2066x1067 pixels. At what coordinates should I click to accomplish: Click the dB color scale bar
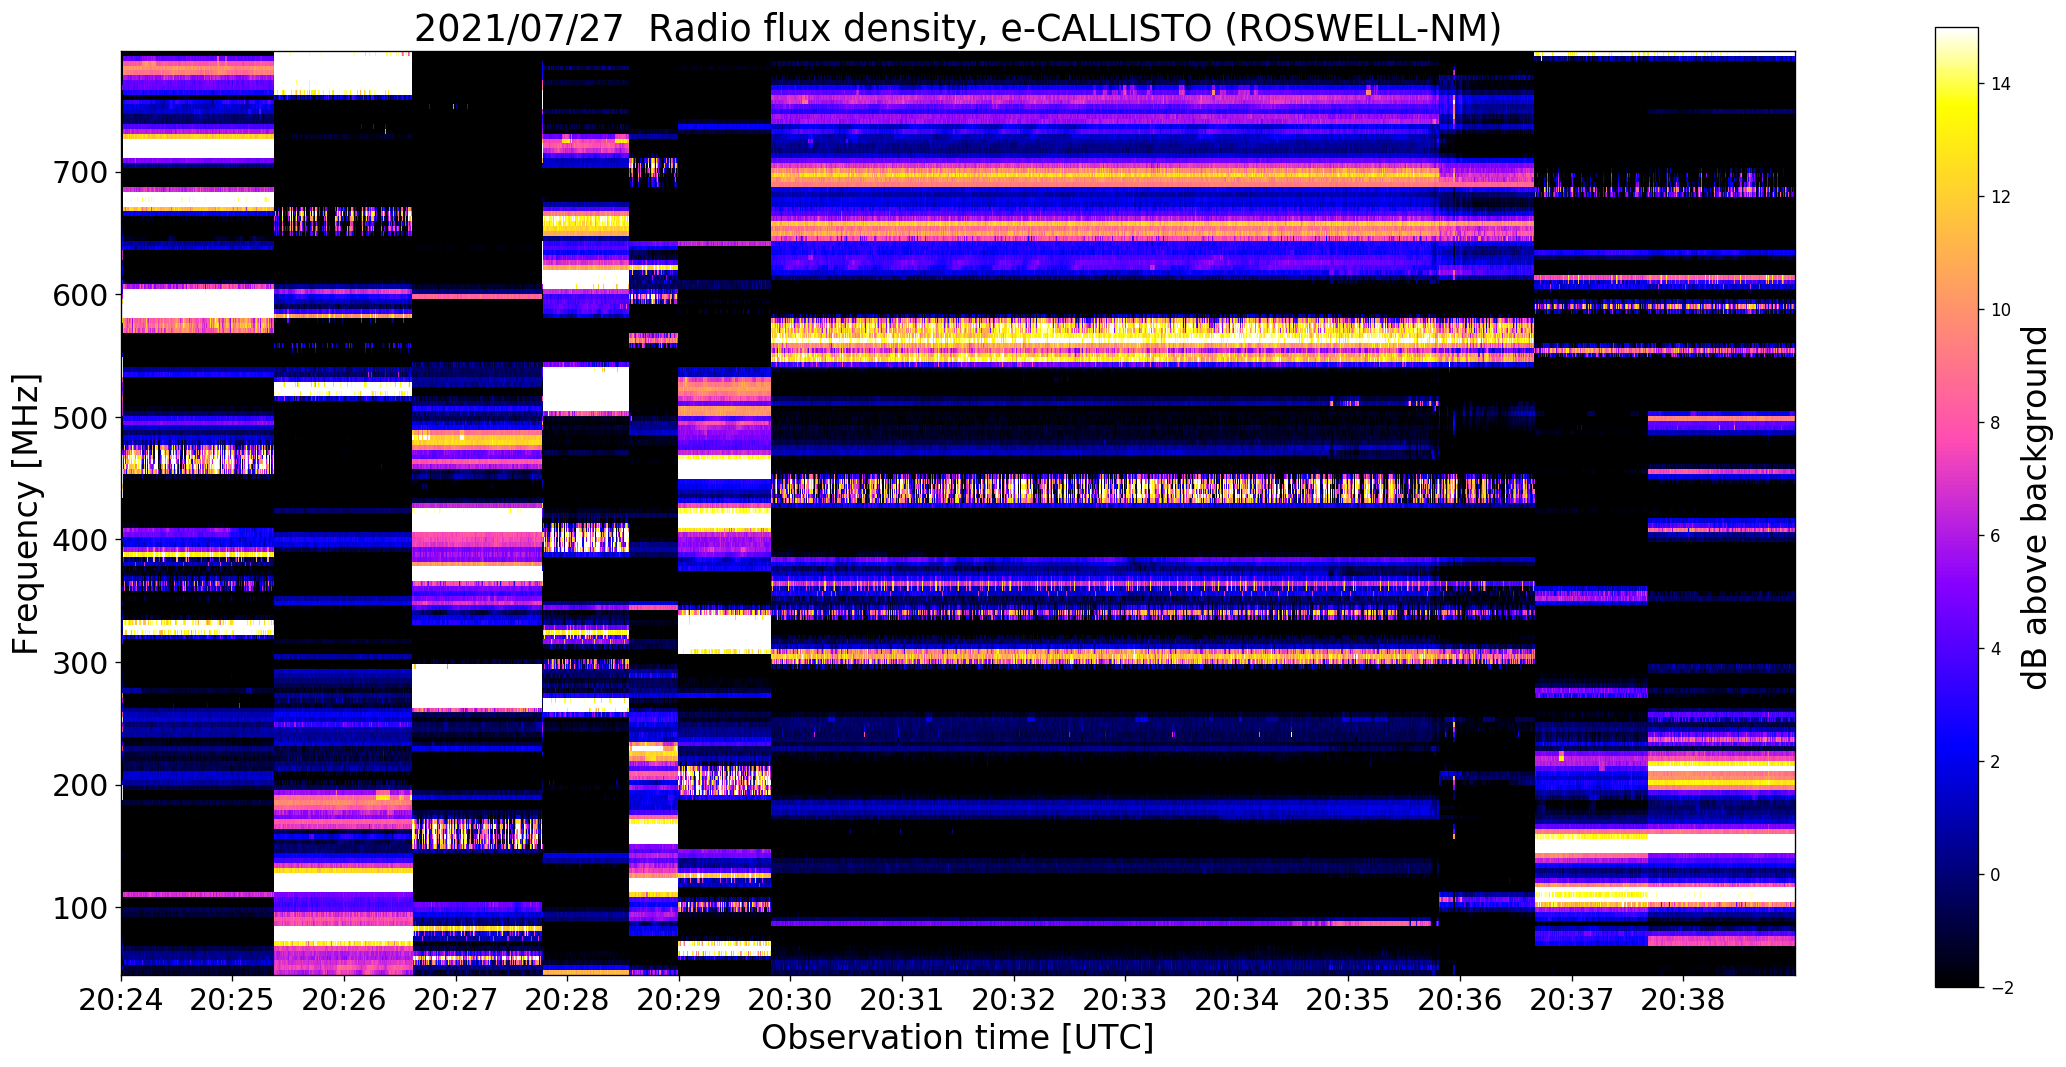1957,507
